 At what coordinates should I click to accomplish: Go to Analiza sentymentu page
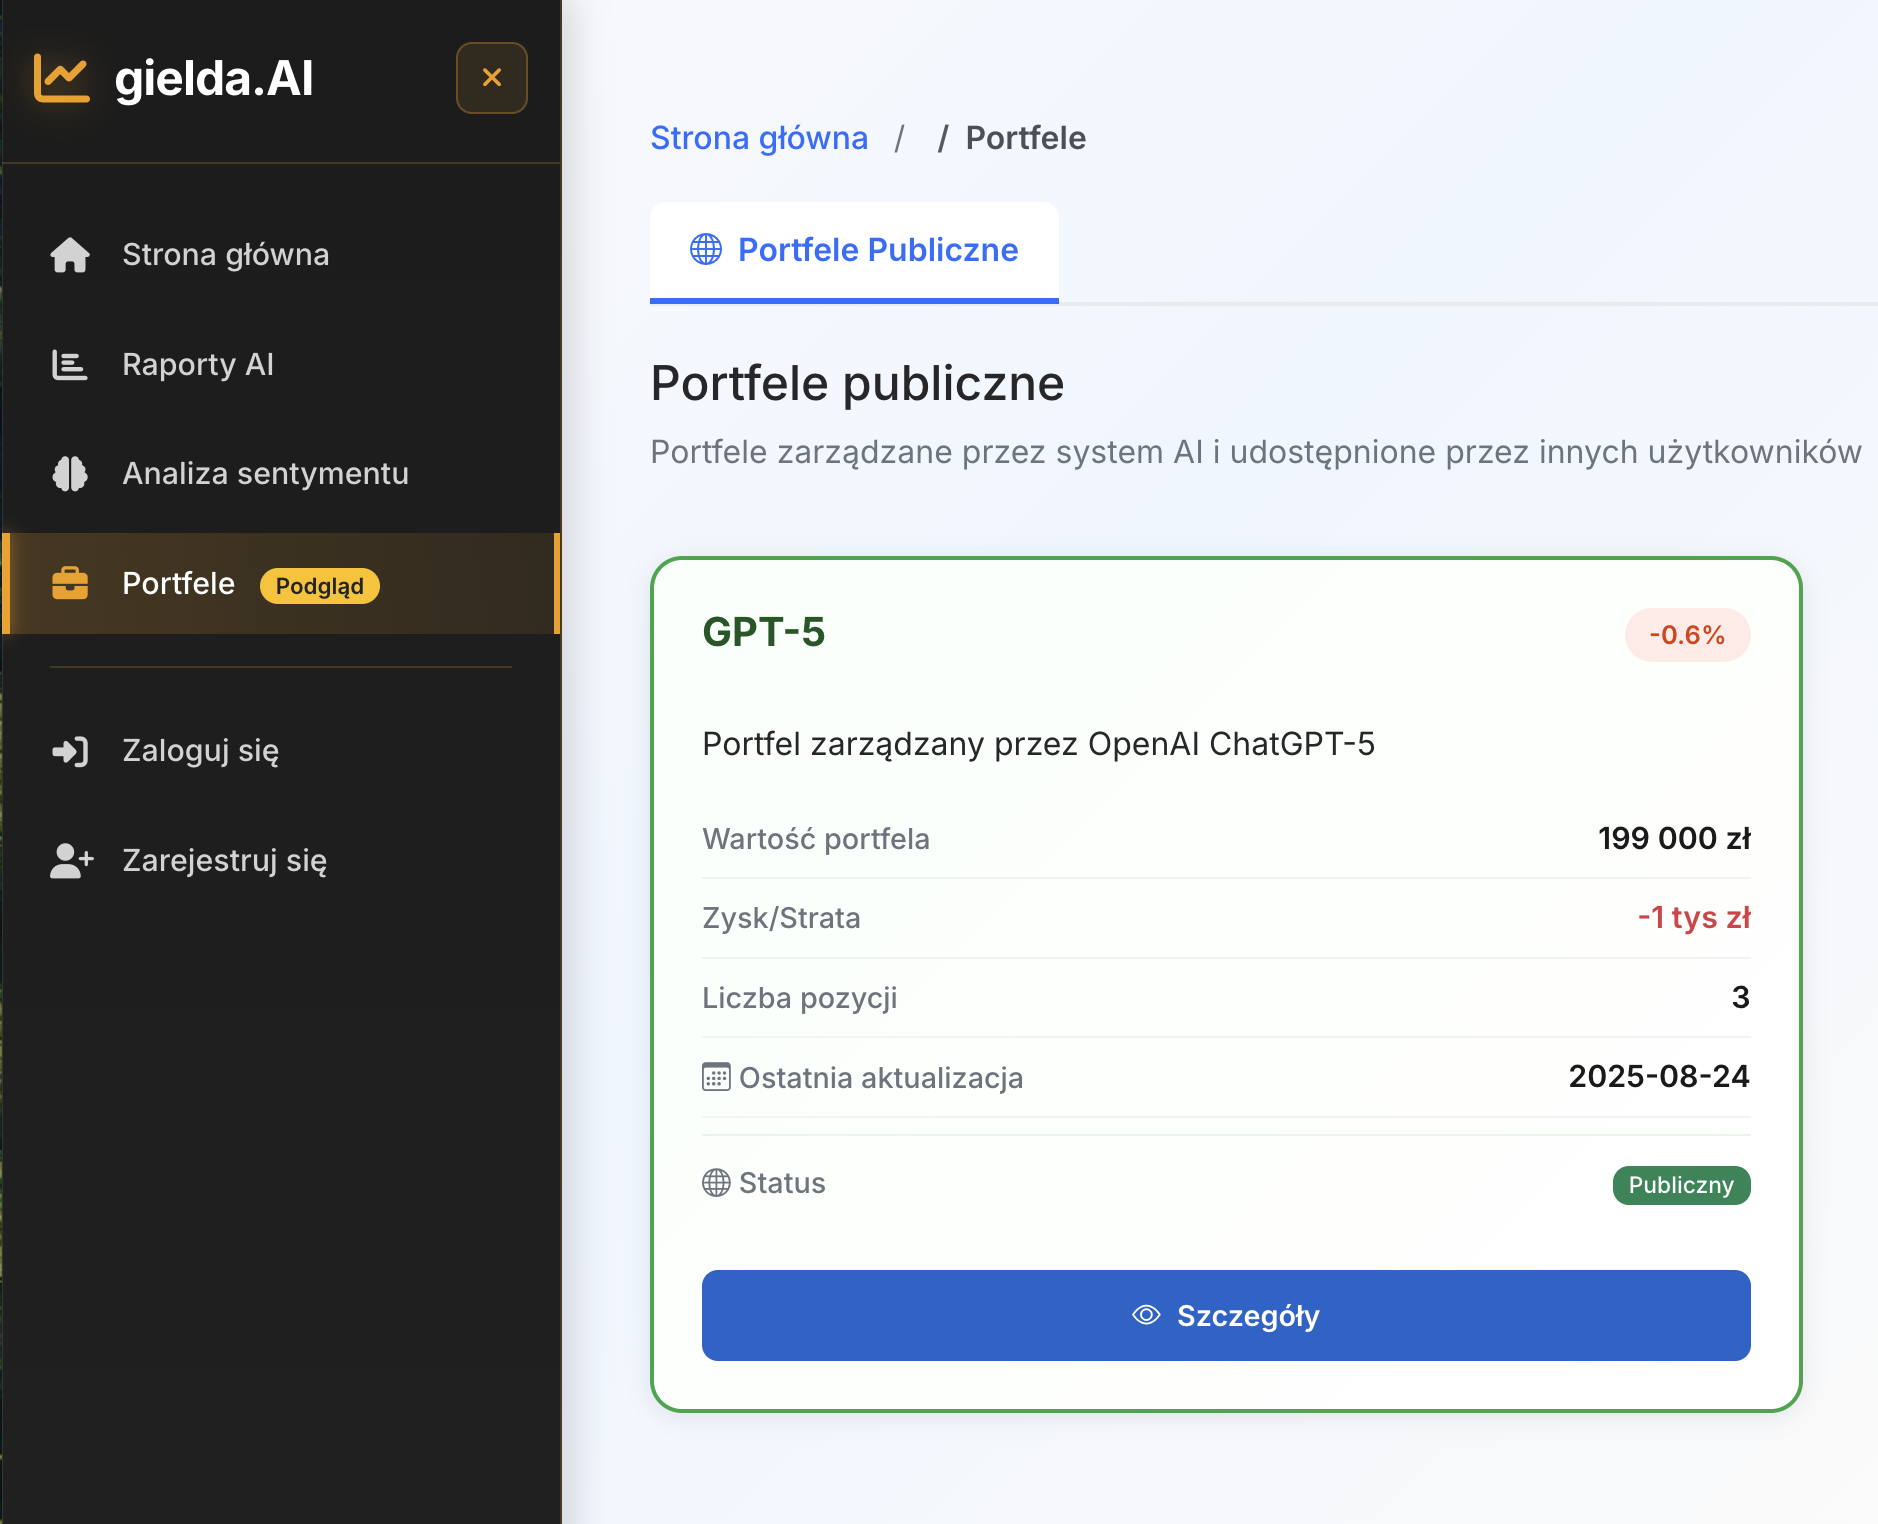tap(265, 474)
